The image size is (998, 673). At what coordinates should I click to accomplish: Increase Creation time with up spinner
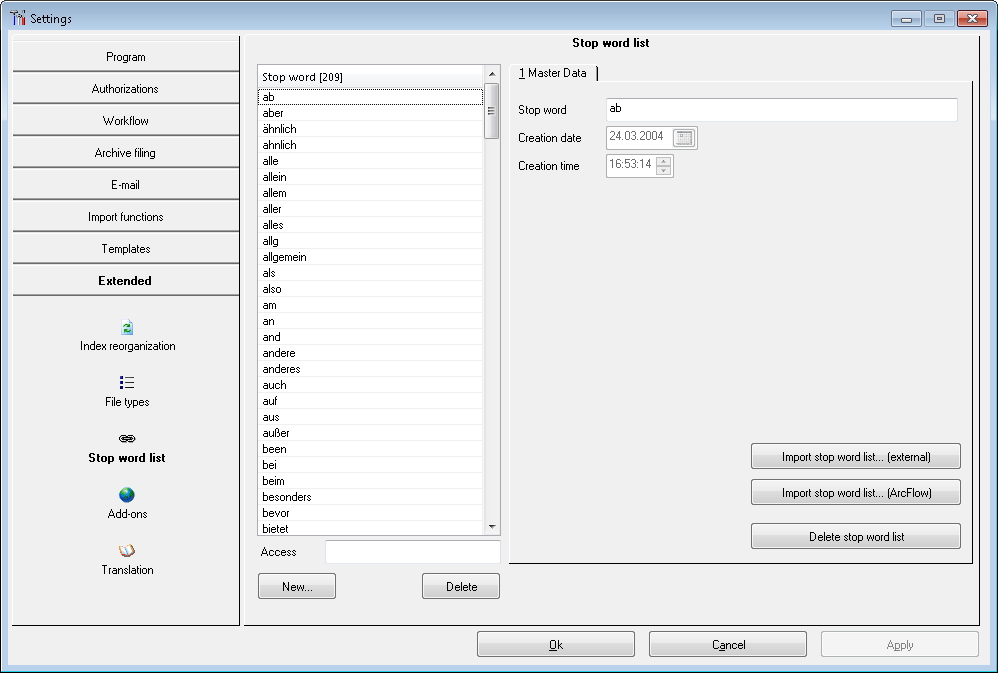coord(663,160)
